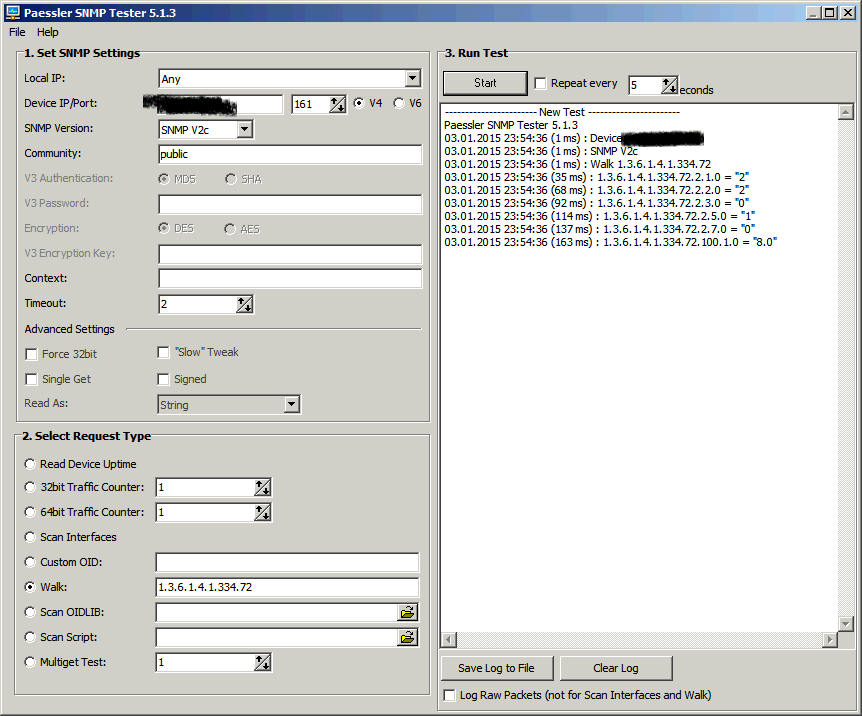Select the V4 radio button
This screenshot has height=716, width=862.
[359, 103]
